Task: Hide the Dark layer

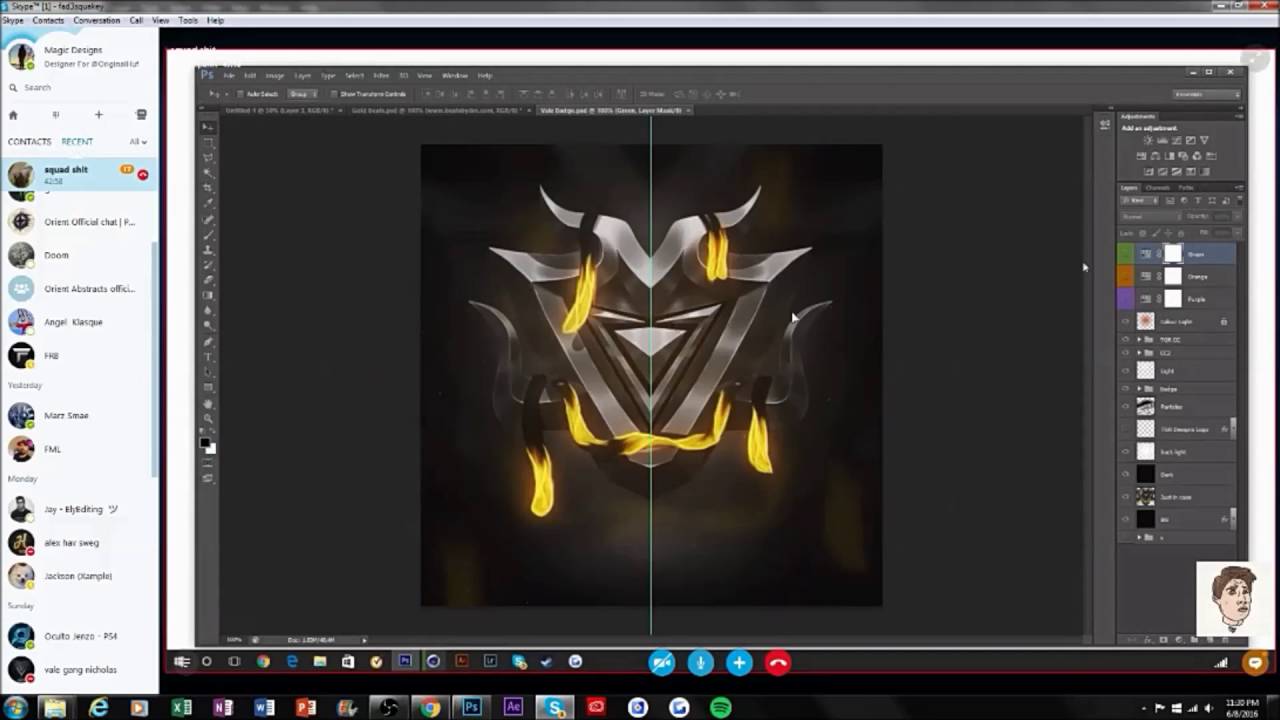Action: point(1126,474)
